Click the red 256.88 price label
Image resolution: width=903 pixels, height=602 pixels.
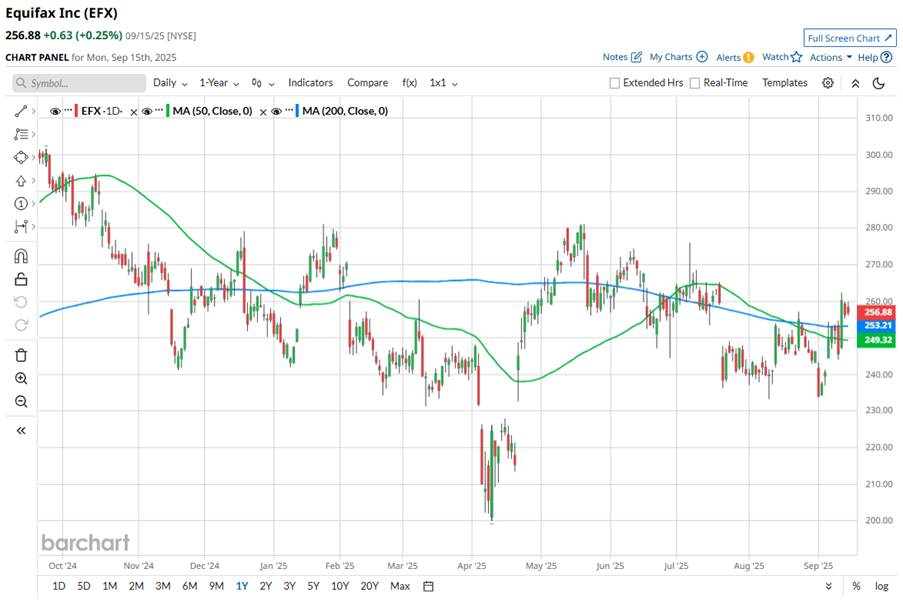tap(875, 312)
